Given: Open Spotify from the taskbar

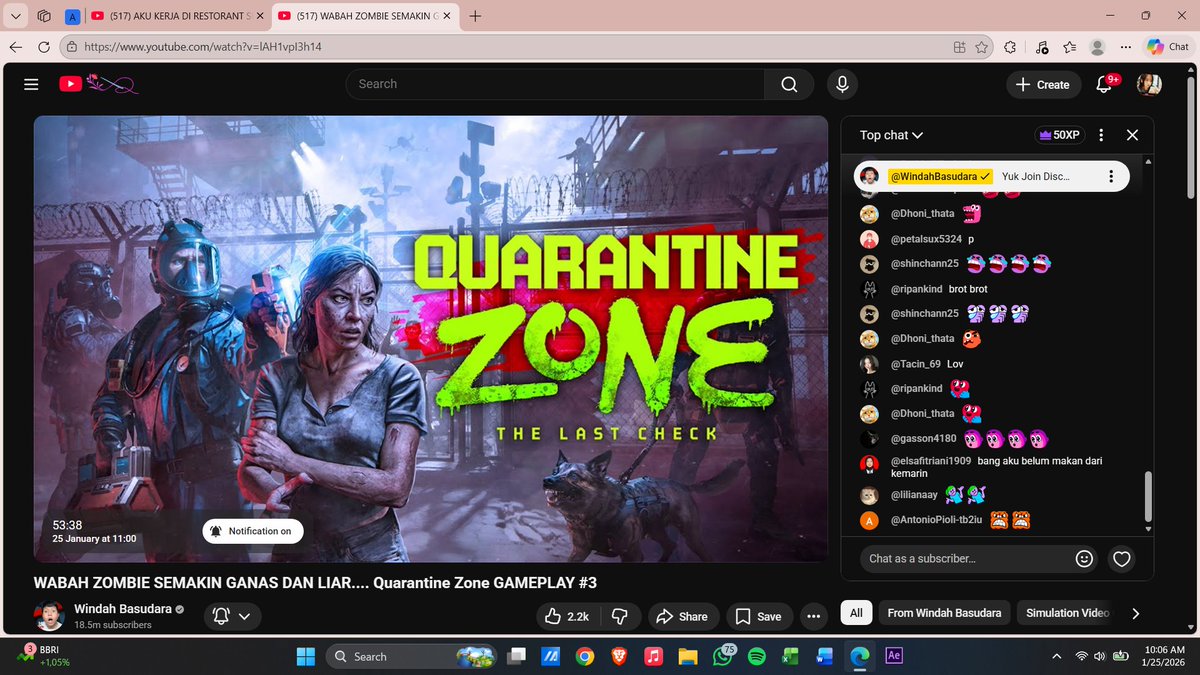Looking at the screenshot, I should tap(756, 656).
